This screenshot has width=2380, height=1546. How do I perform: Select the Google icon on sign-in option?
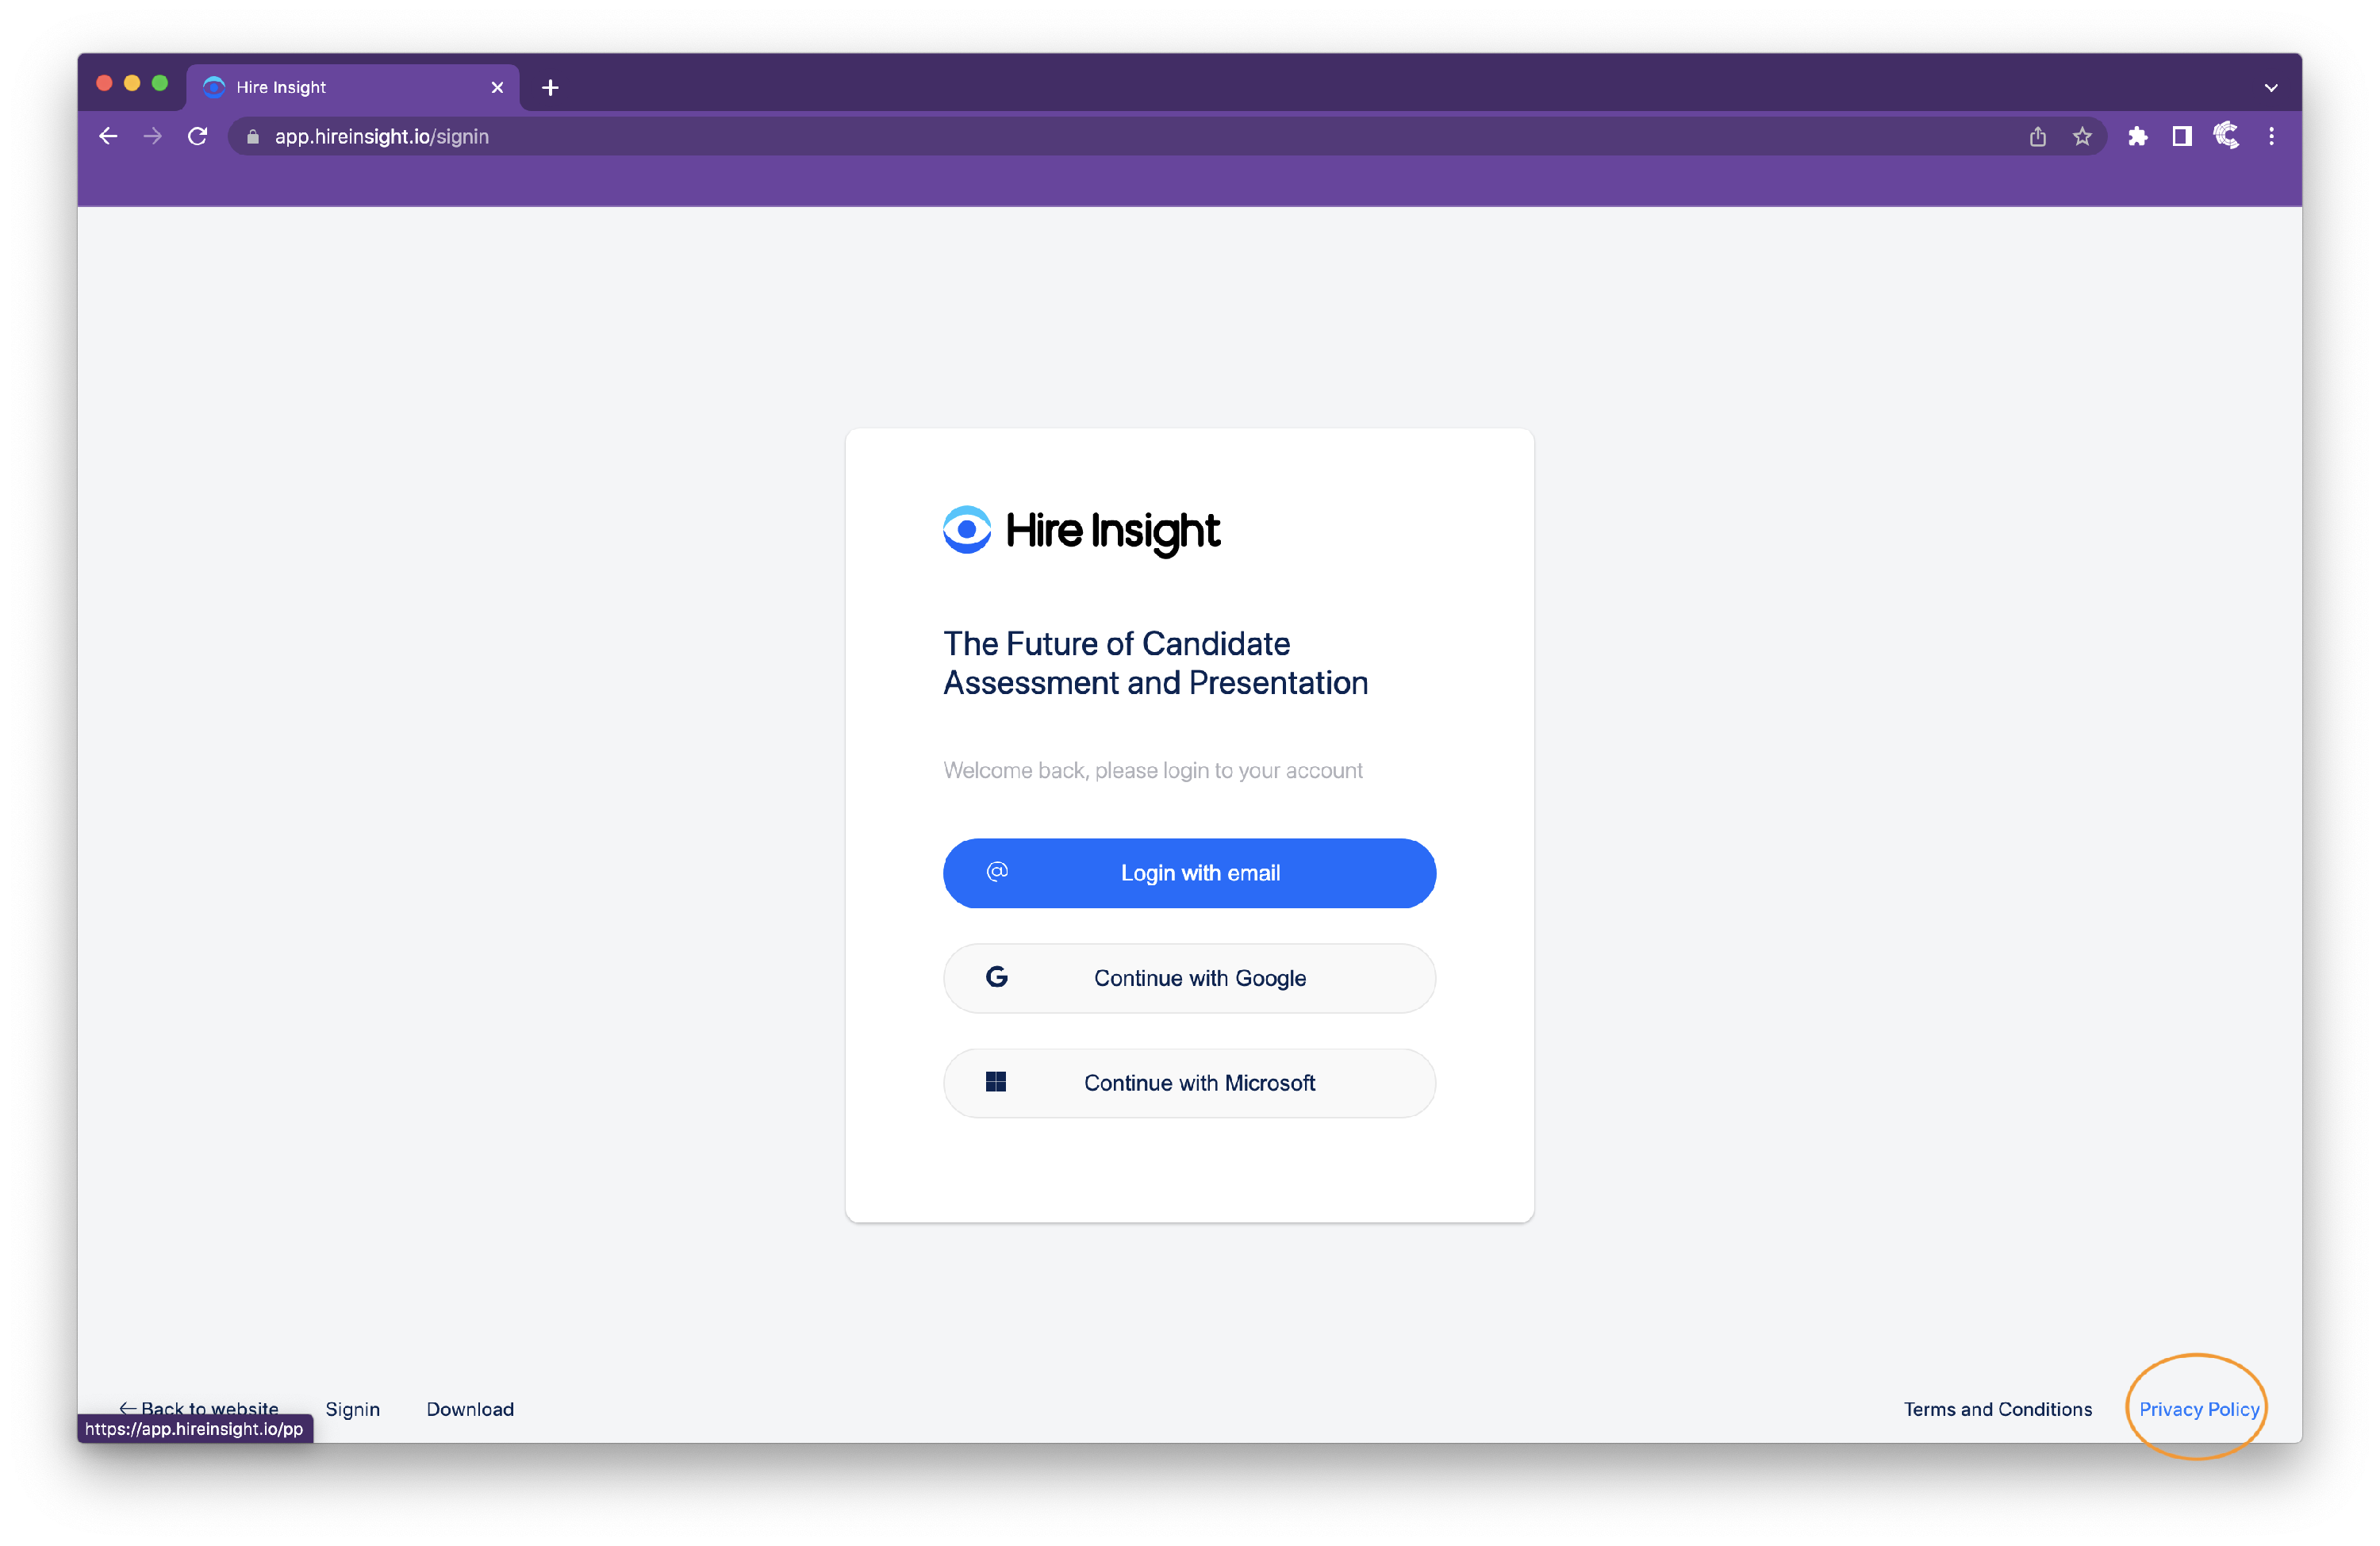(996, 978)
